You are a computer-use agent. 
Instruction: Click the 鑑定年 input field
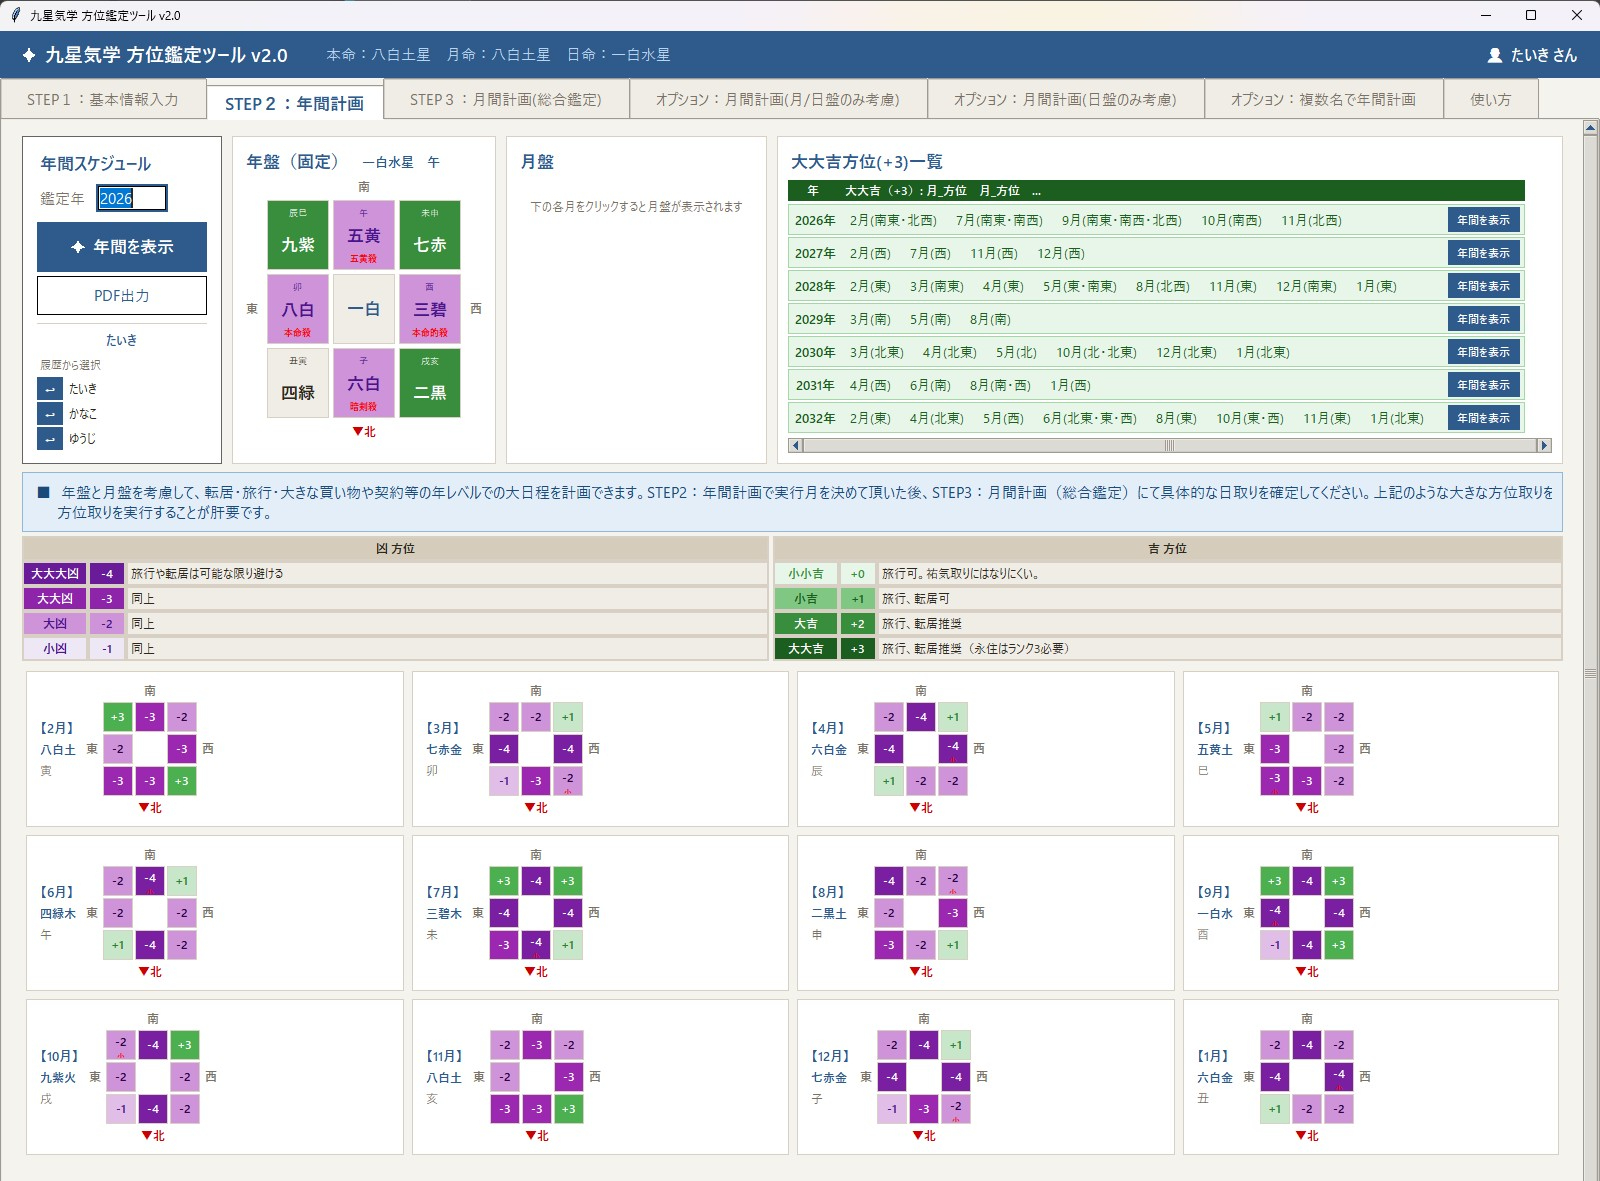[x=132, y=198]
